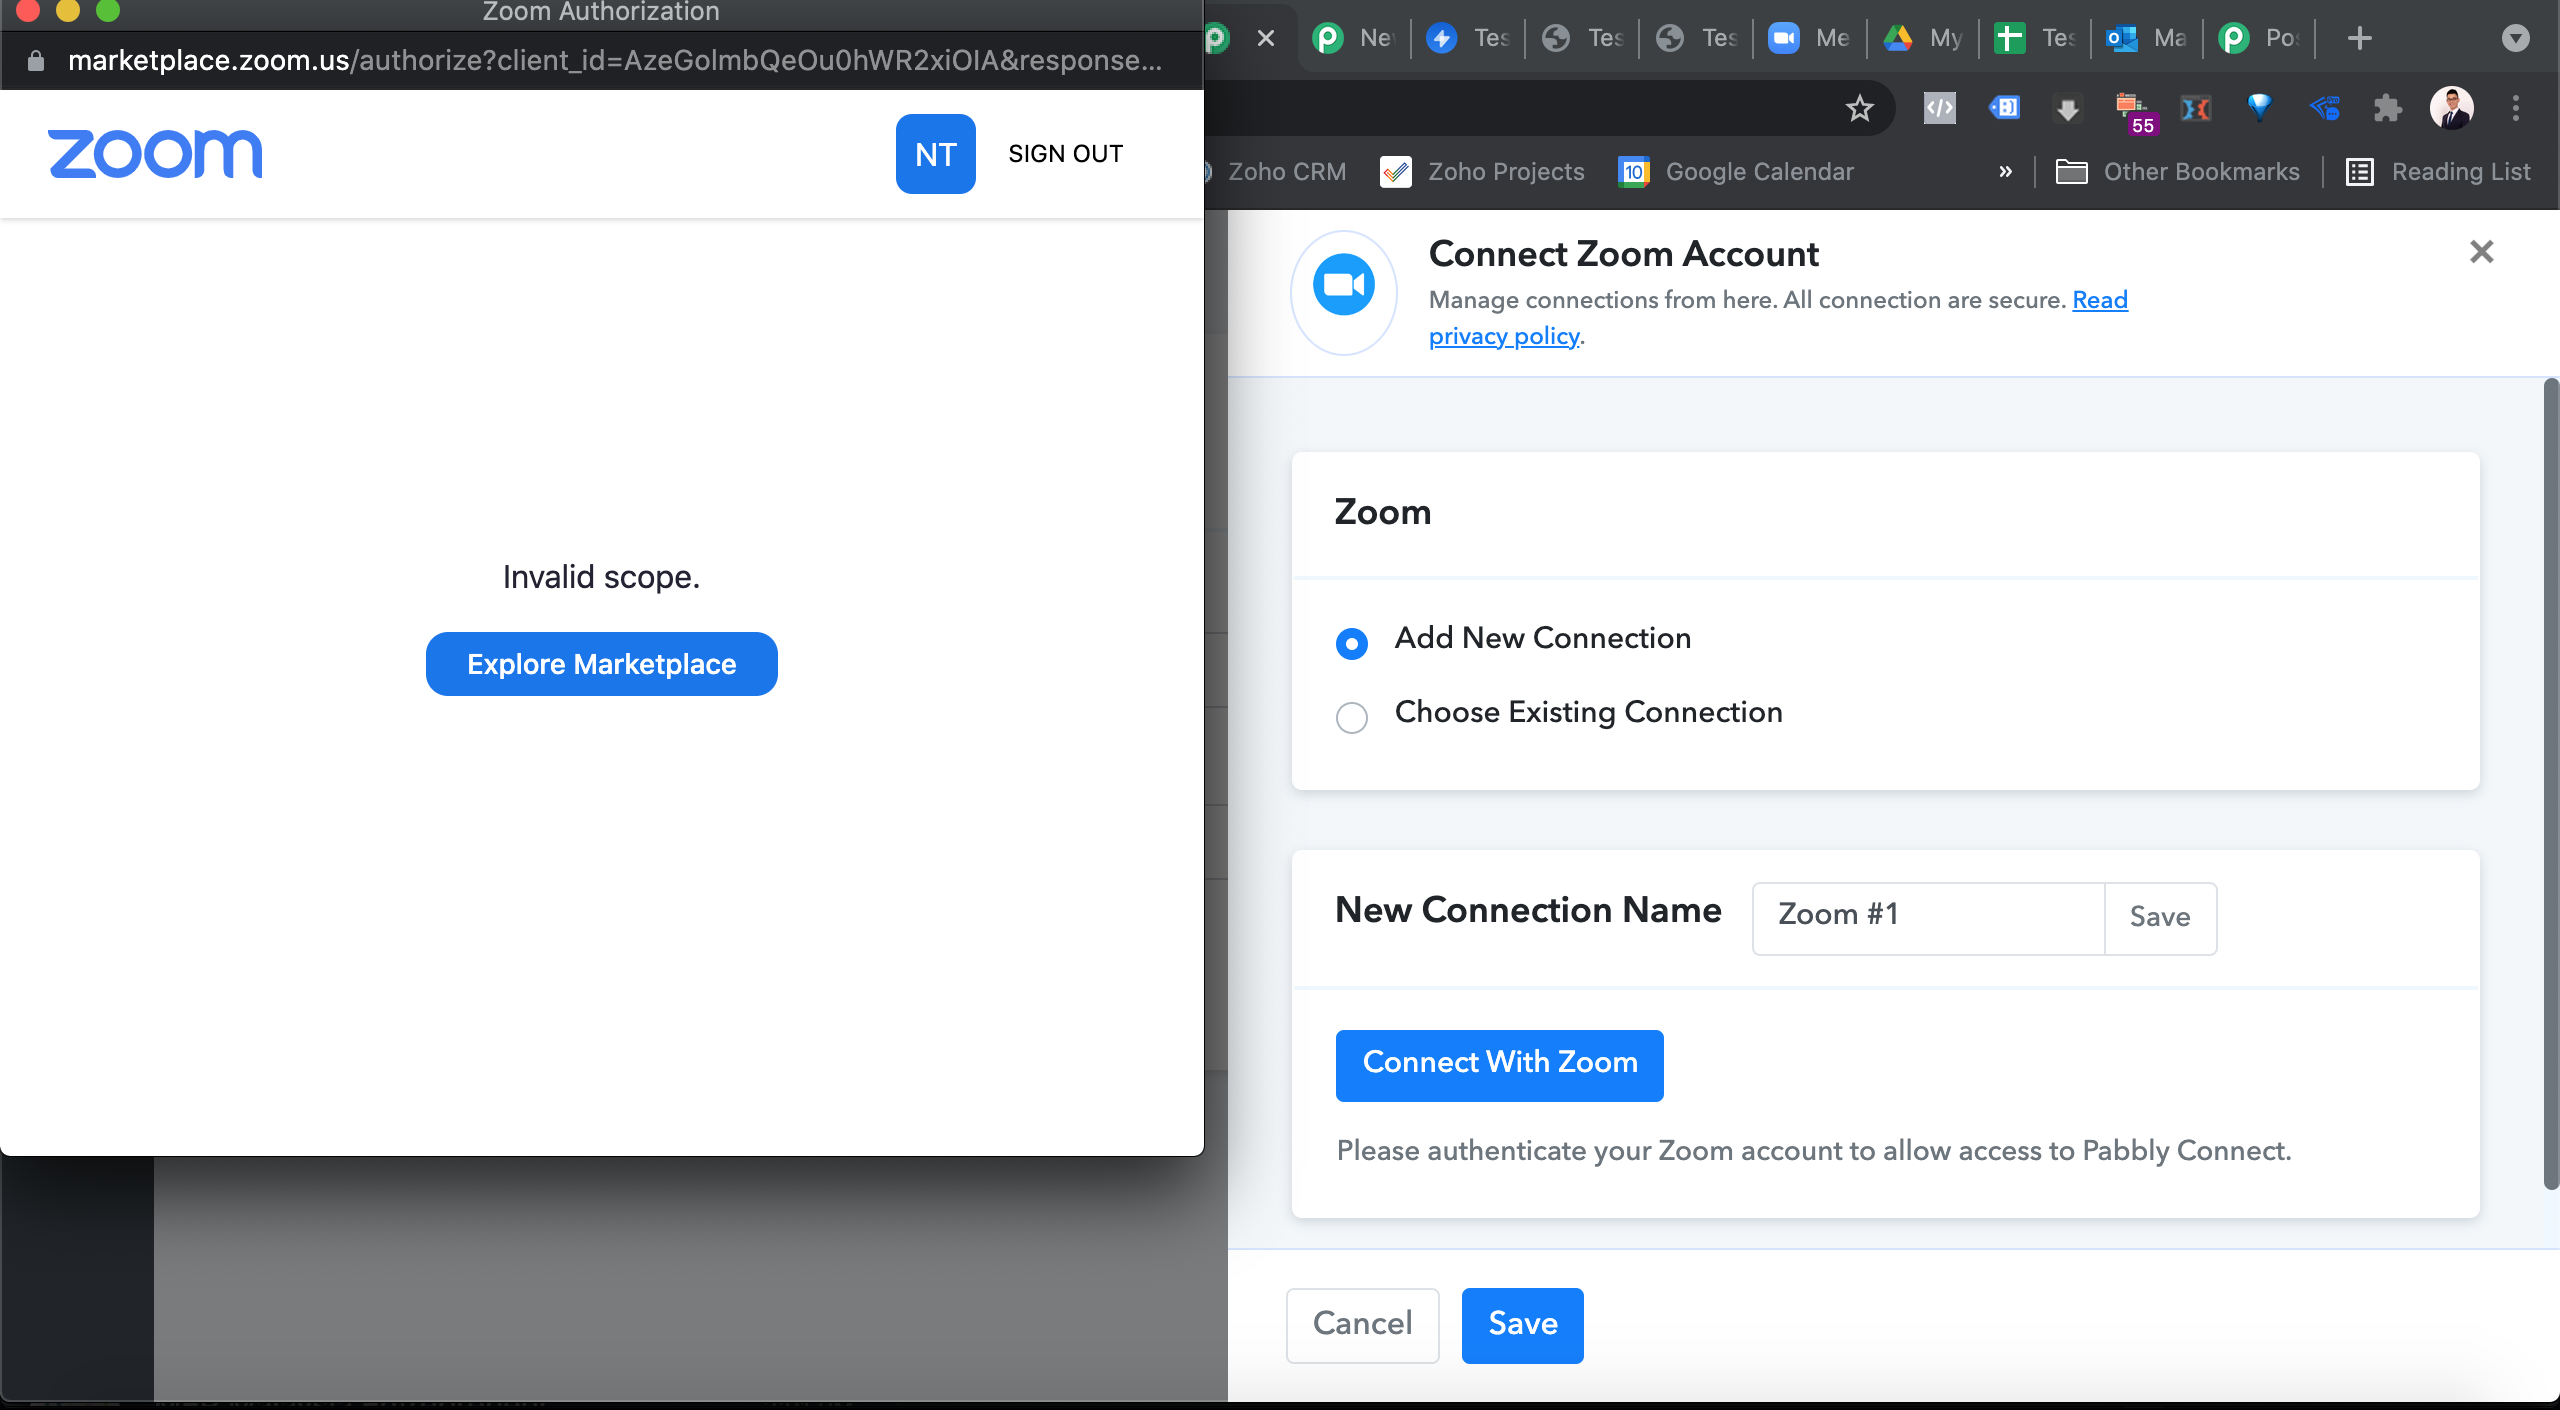Click the connection panel's vertical scrollbar
2560x1410 pixels.
click(2551, 785)
